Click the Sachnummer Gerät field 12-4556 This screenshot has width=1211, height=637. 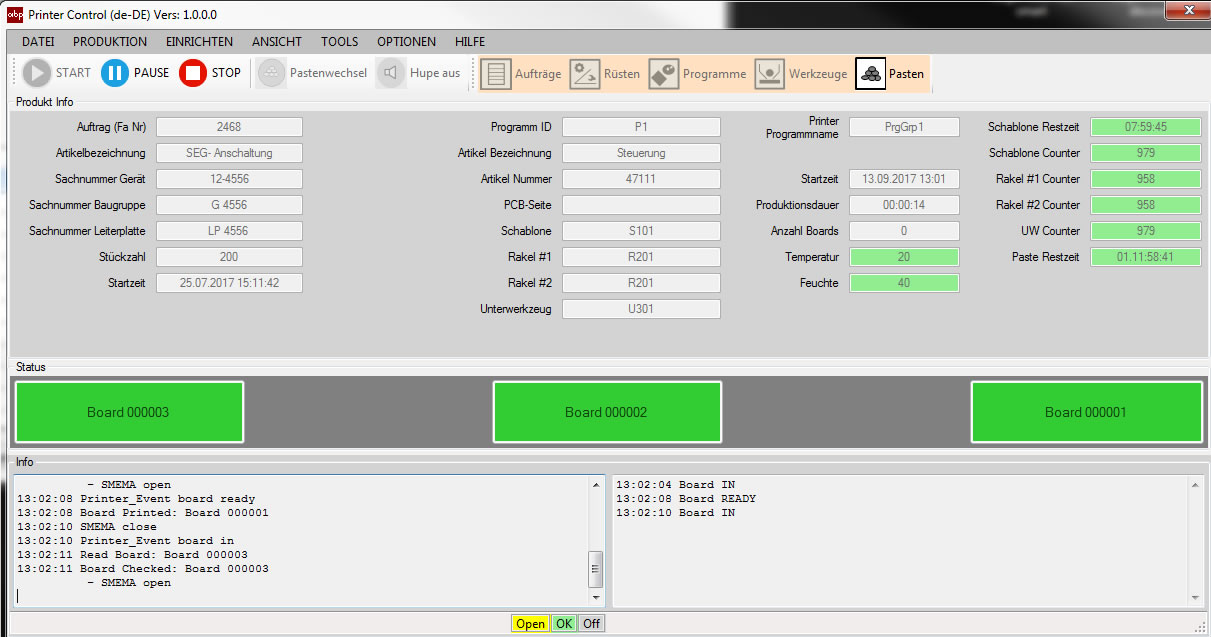229,179
